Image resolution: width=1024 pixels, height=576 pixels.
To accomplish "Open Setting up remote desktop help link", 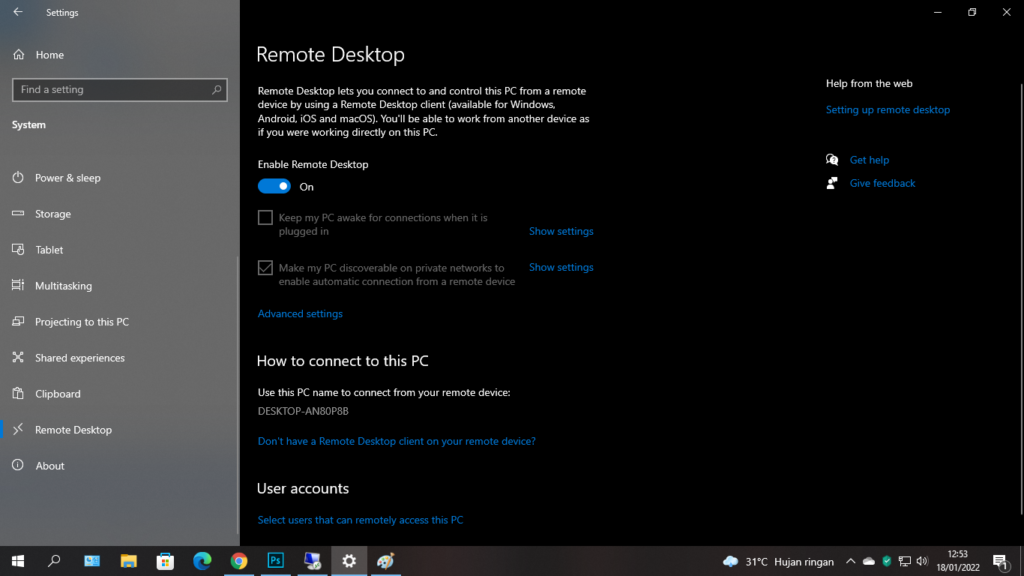I will pyautogui.click(x=887, y=110).
